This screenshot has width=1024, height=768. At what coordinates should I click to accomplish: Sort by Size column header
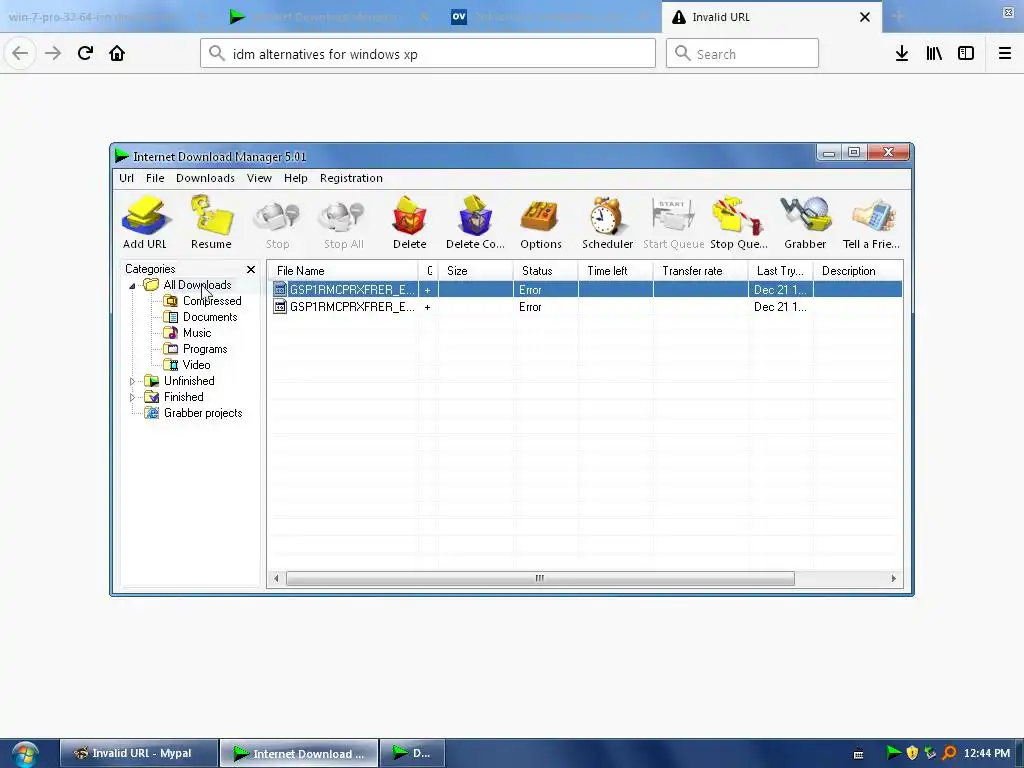click(475, 270)
